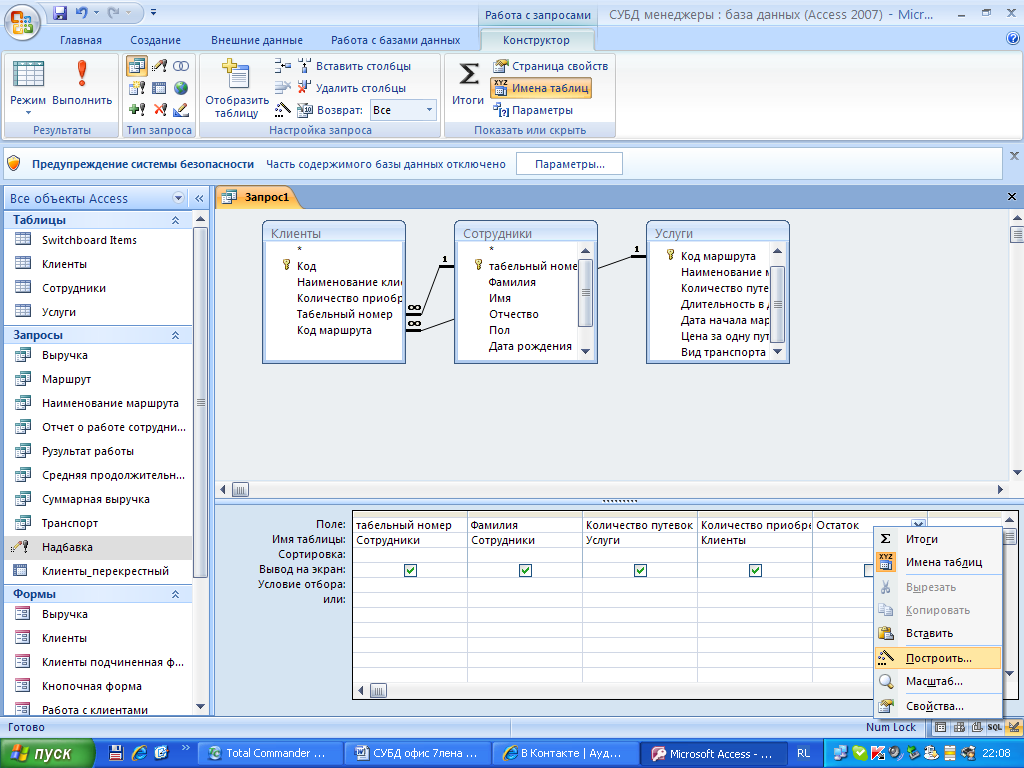Switch to PivotTable view in status bar
This screenshot has width=1024, height=768.
click(959, 727)
